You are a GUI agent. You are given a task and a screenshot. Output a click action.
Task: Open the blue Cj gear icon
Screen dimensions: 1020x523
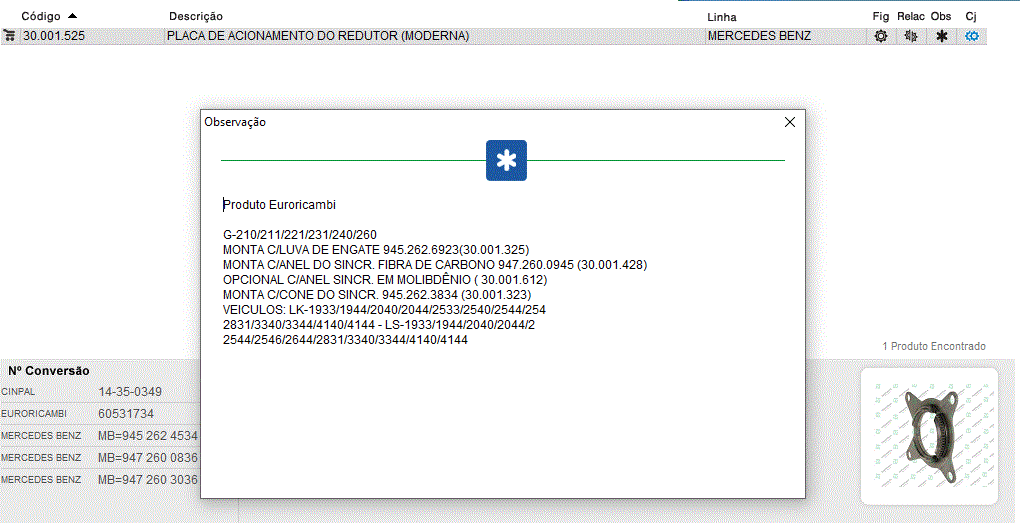971,36
